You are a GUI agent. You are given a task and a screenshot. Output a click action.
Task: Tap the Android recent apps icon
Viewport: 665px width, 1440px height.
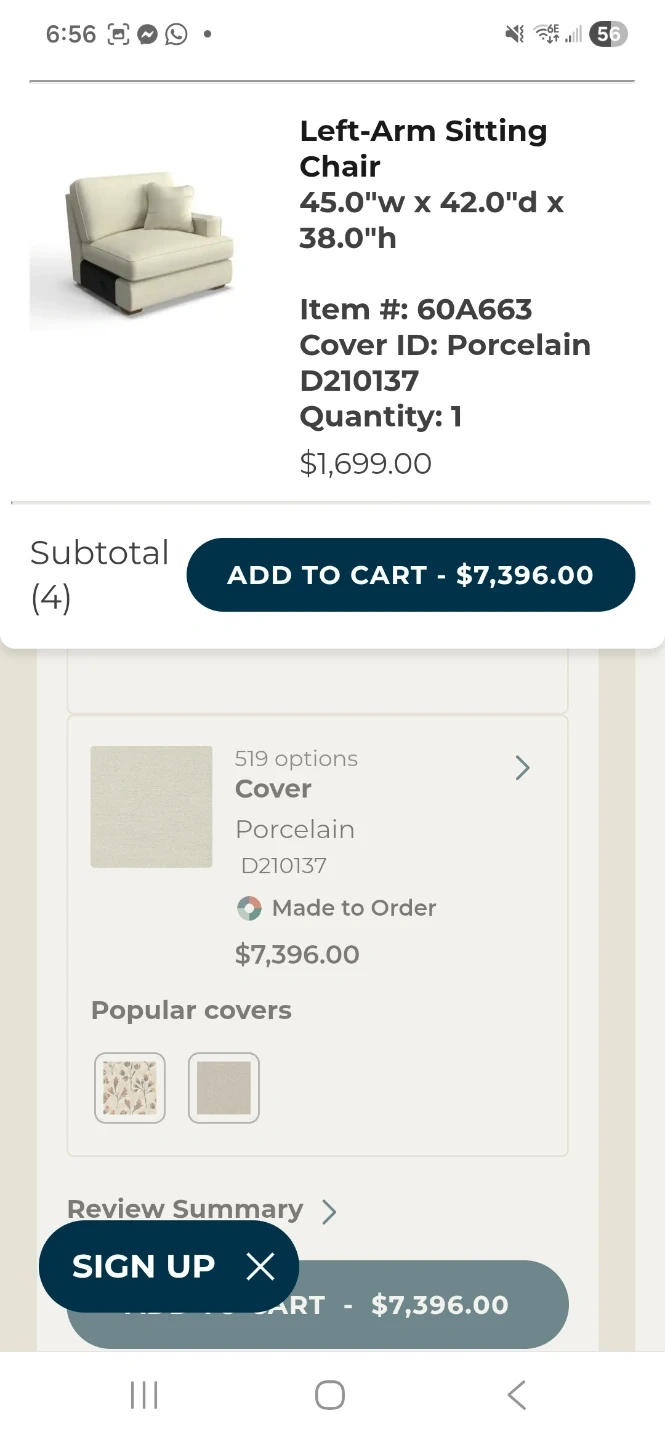click(x=144, y=1395)
